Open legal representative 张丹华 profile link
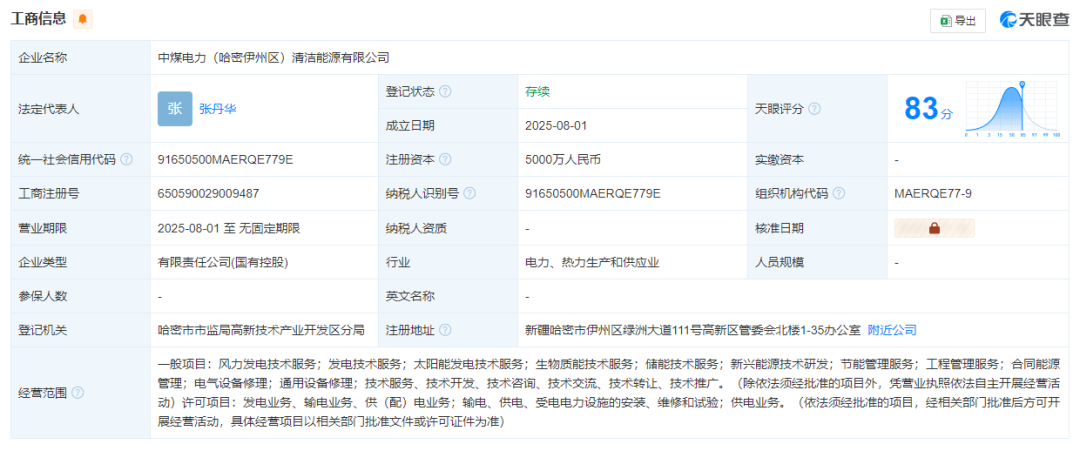Image resolution: width=1080 pixels, height=451 pixels. [217, 108]
